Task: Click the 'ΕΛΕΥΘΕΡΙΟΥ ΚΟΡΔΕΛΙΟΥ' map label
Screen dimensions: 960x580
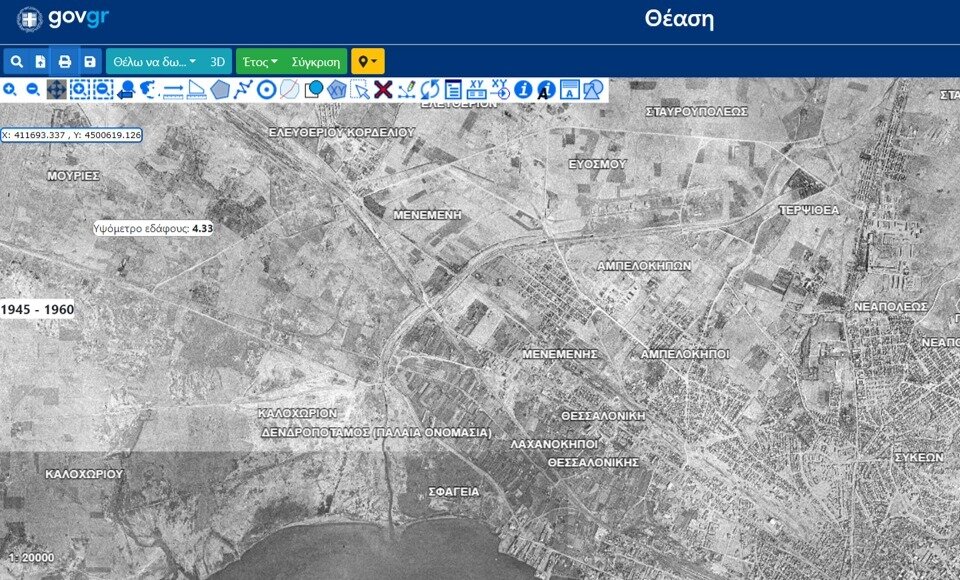Action: [x=342, y=132]
